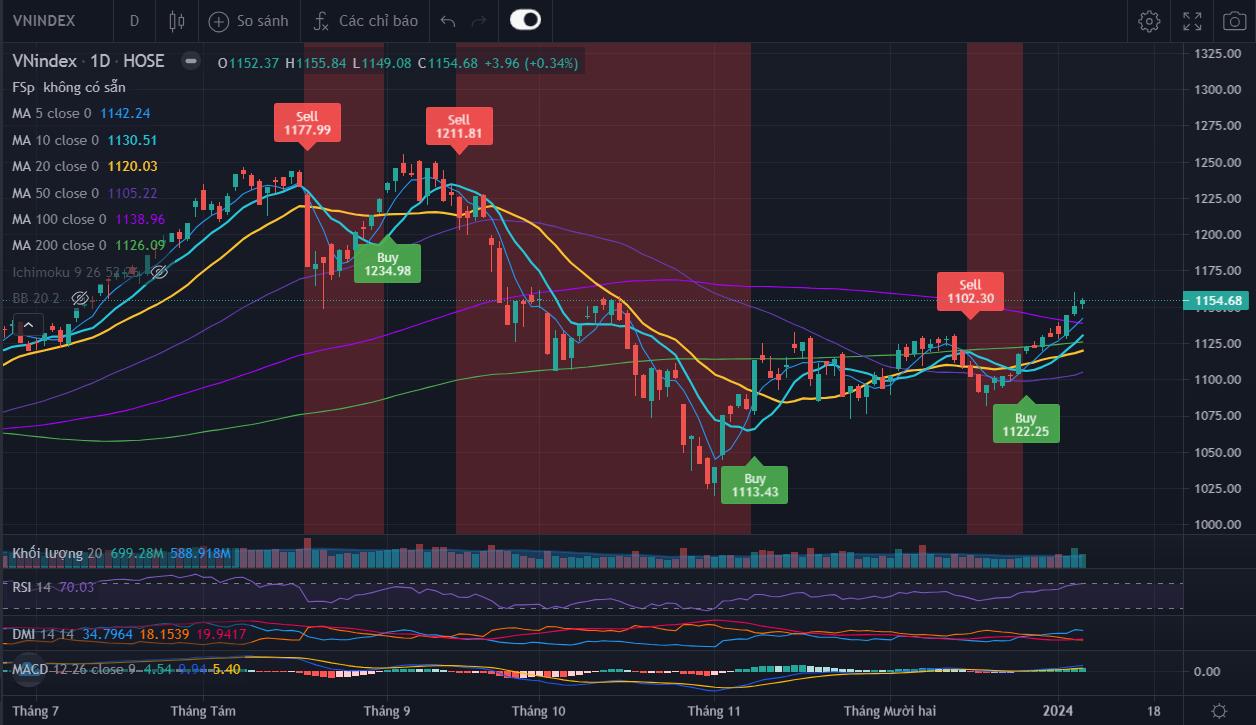Image resolution: width=1256 pixels, height=725 pixels.
Task: Click the undo arrow in toolbar
Action: [448, 20]
